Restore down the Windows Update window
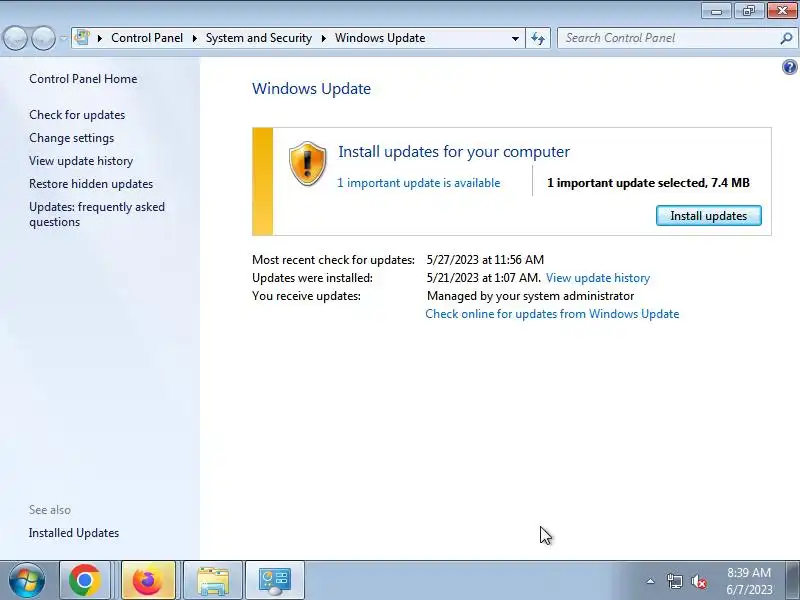This screenshot has height=600, width=800. pyautogui.click(x=749, y=11)
